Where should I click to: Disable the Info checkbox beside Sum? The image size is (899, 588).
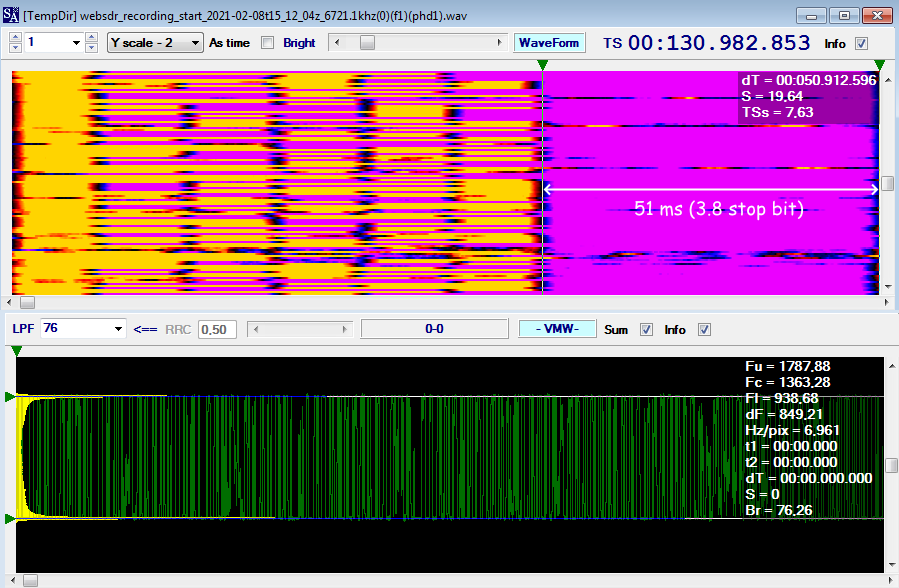click(703, 328)
